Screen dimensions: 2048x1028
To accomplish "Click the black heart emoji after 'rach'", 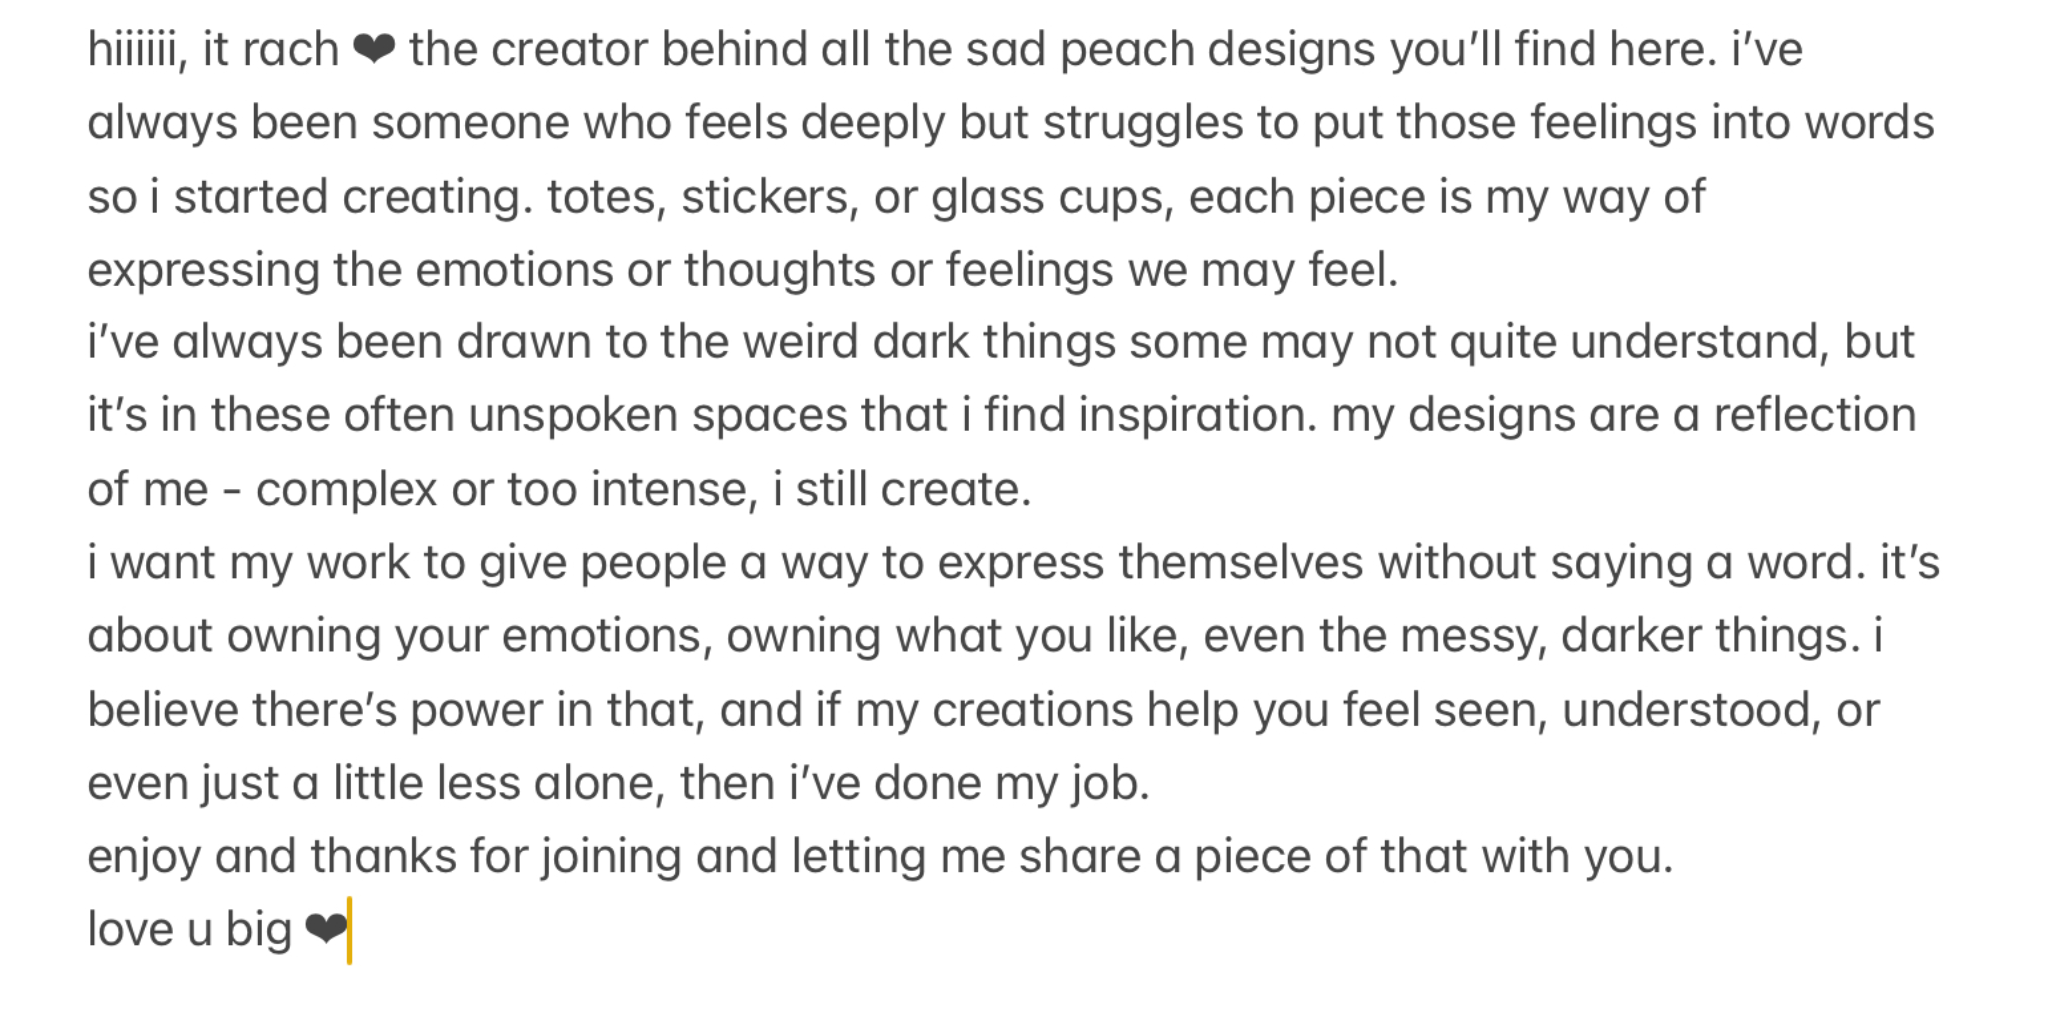I will pyautogui.click(x=374, y=49).
